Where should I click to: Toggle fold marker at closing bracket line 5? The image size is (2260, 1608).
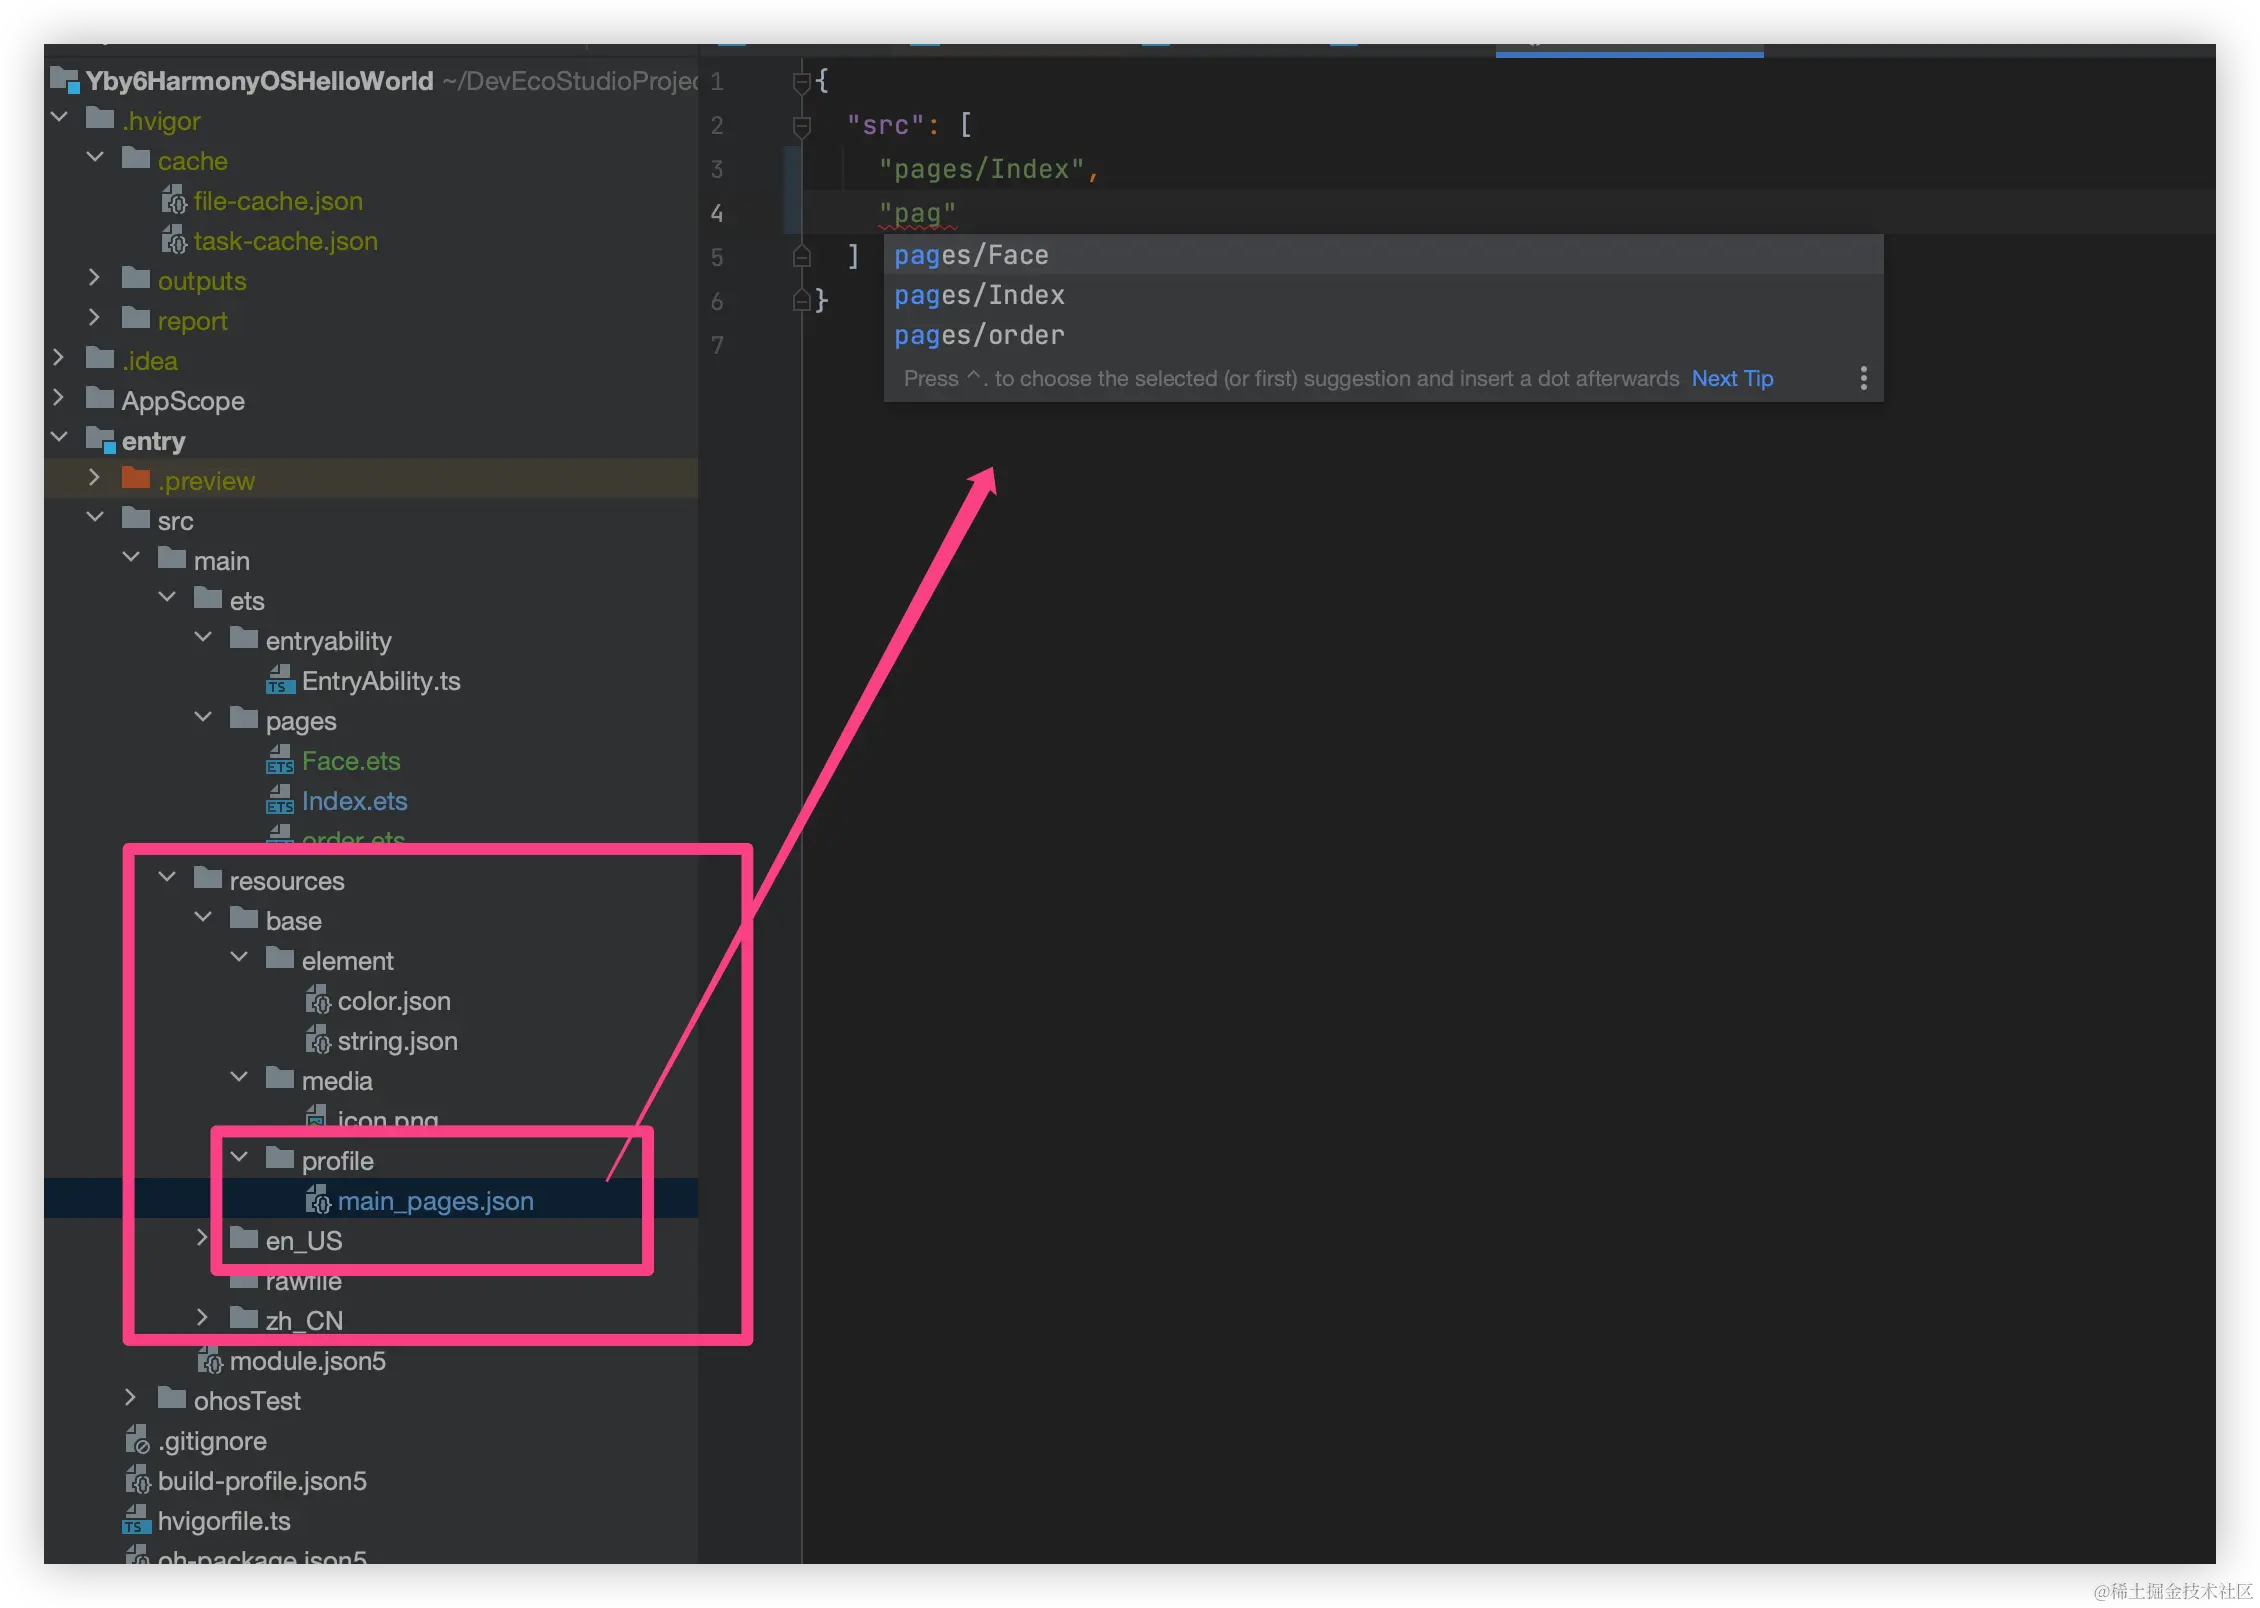point(801,258)
